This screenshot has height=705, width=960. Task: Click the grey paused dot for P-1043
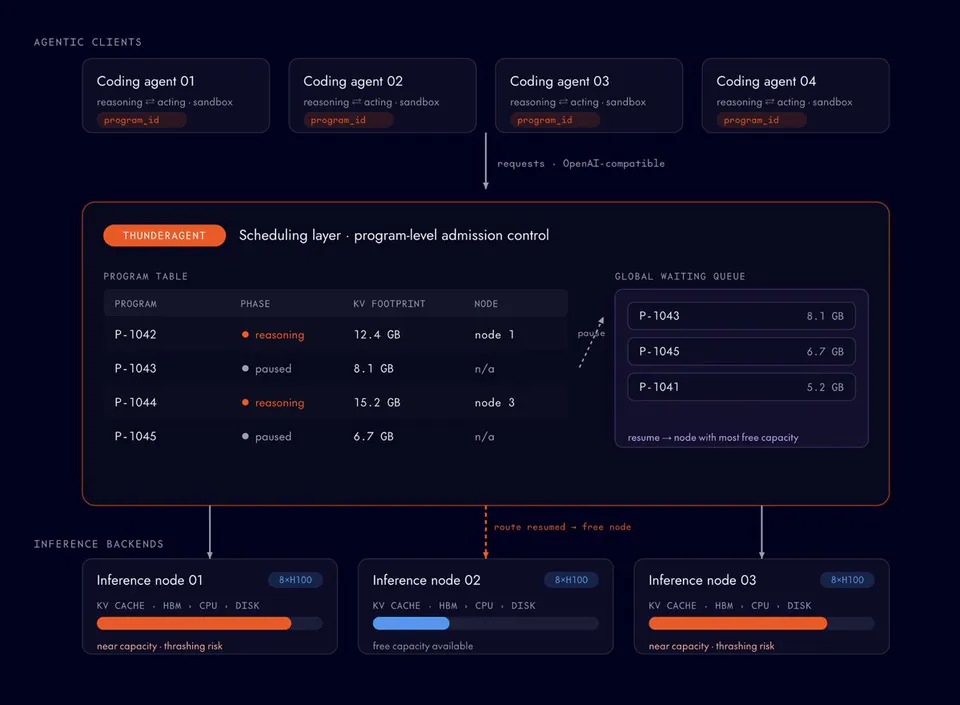pyautogui.click(x=245, y=368)
